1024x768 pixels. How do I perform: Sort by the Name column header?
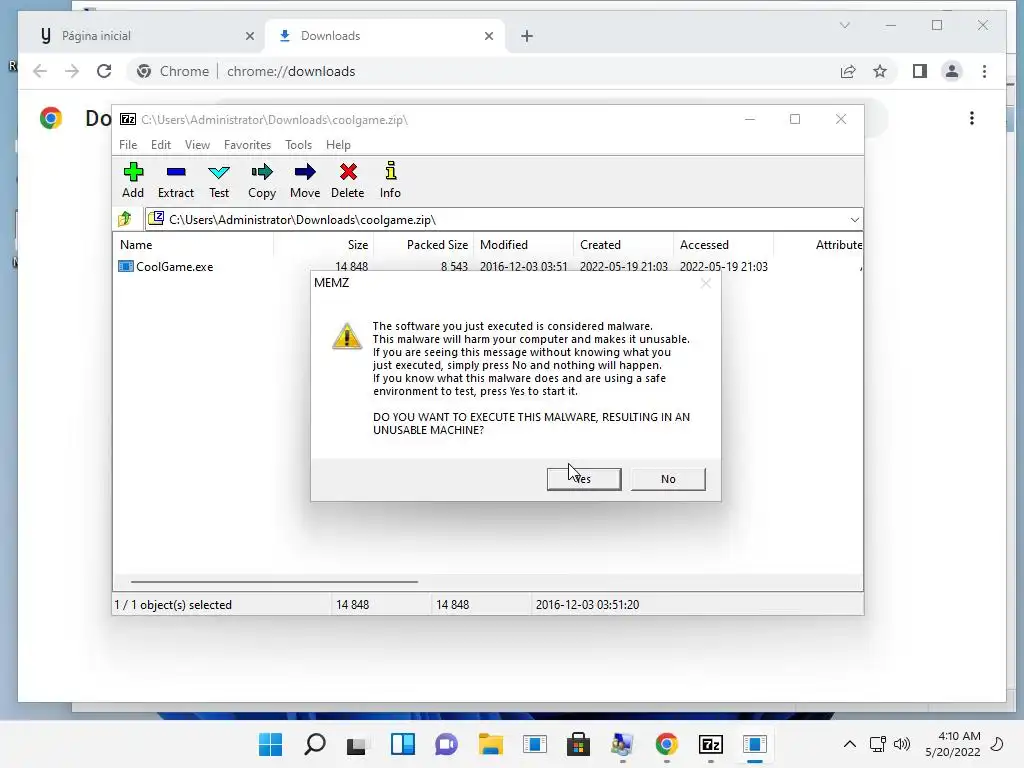194,245
